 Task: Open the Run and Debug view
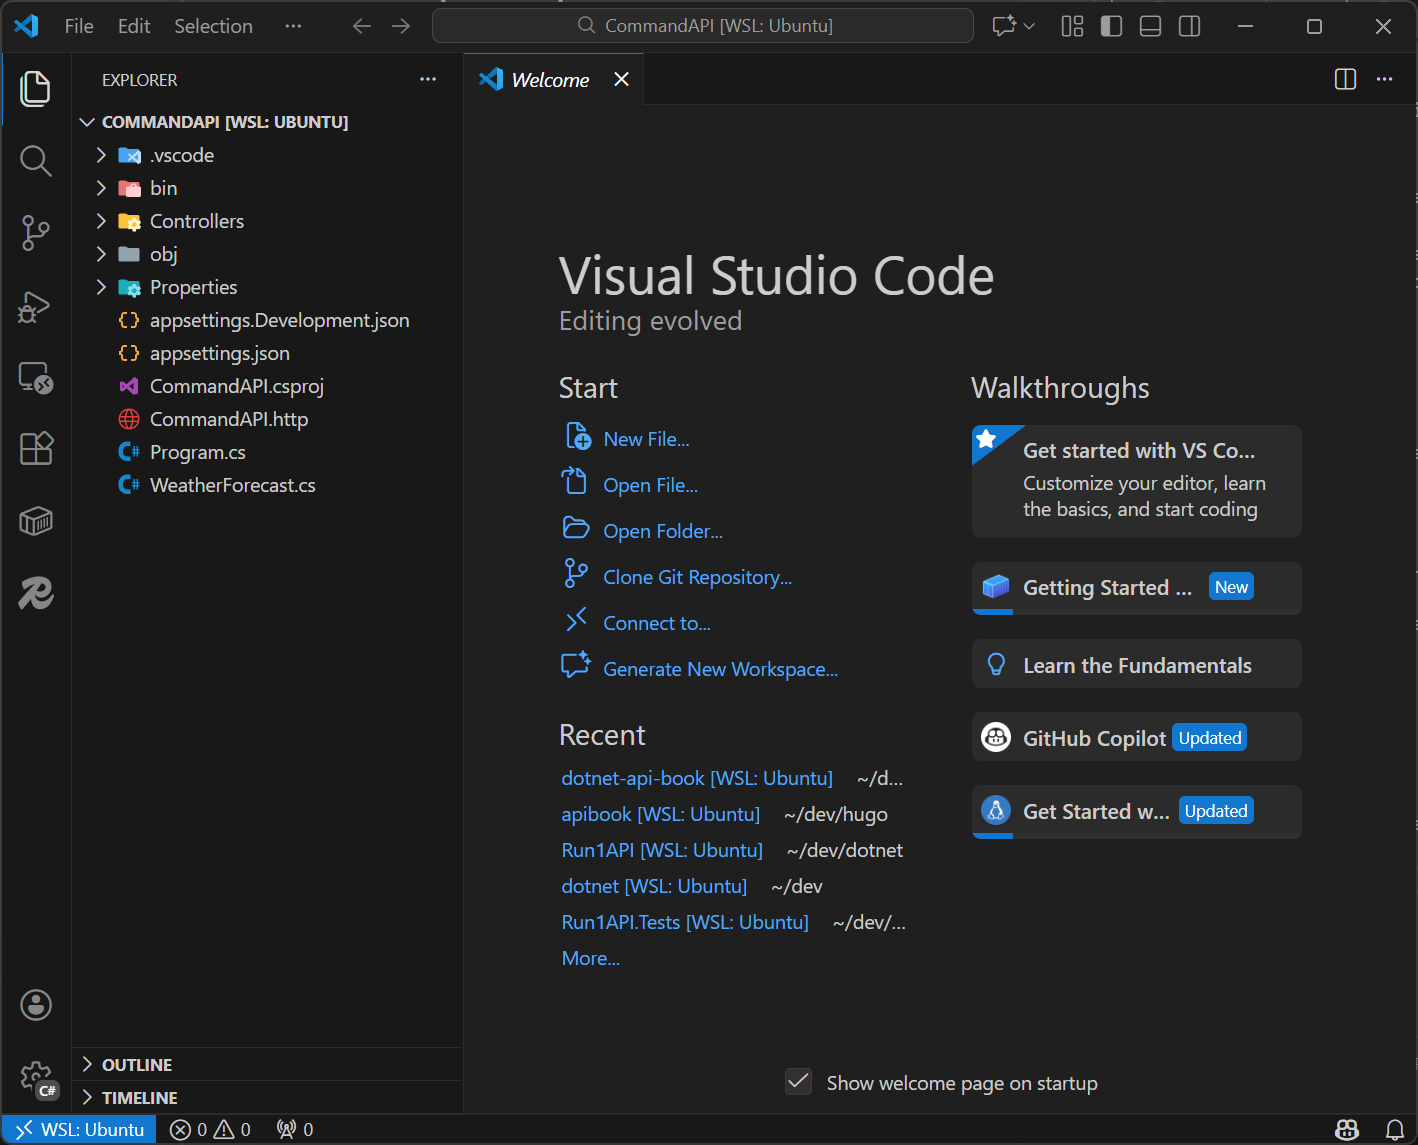point(35,306)
